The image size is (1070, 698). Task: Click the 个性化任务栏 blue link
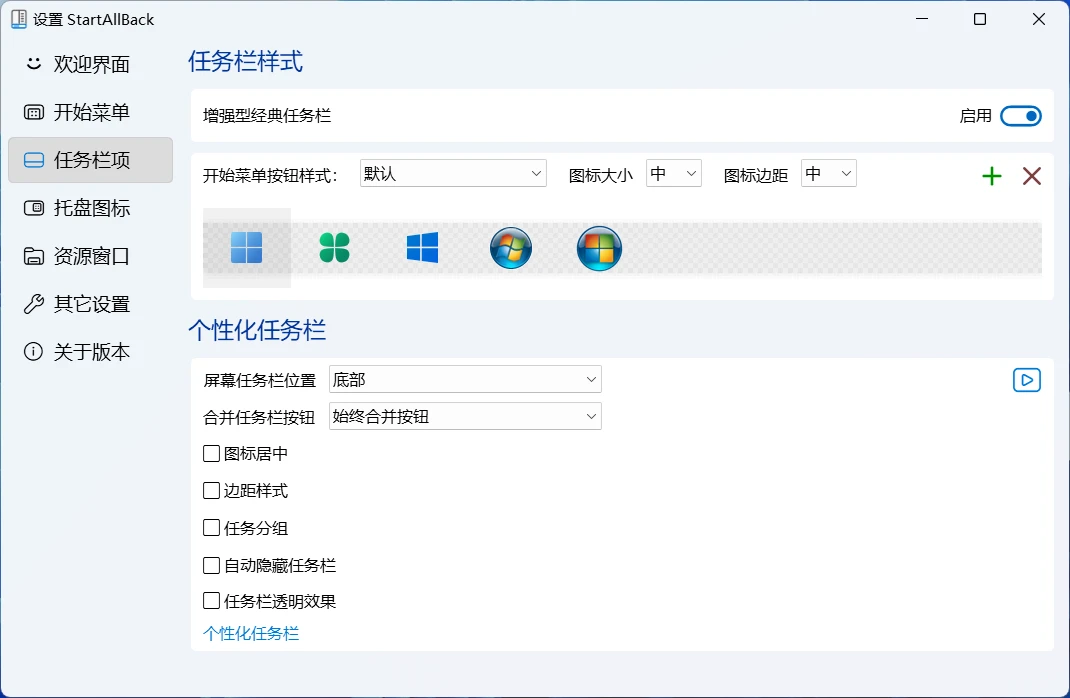pos(251,634)
